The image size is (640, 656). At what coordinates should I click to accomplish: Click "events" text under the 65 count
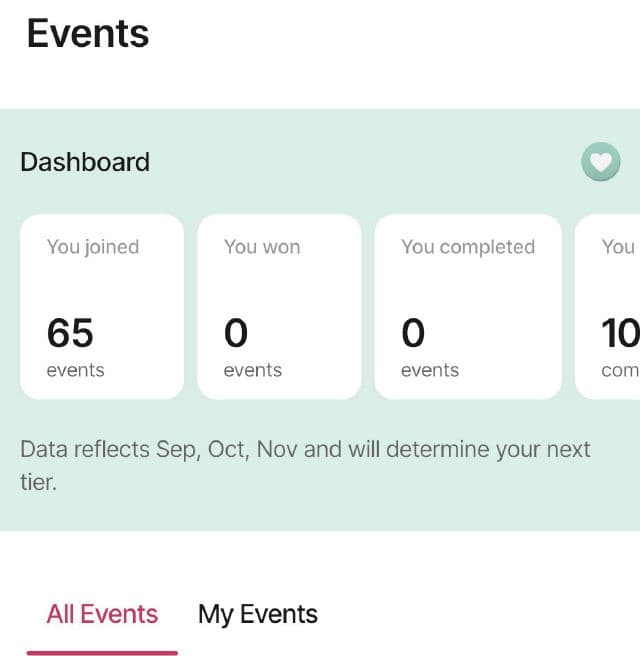(x=76, y=370)
